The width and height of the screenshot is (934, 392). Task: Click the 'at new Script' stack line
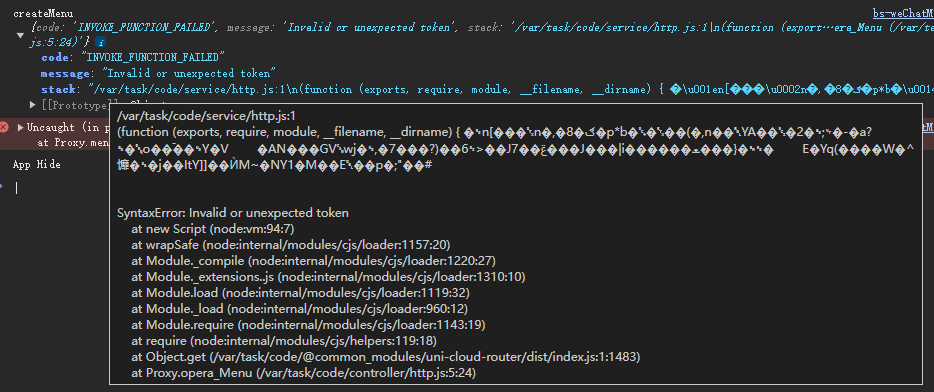point(213,229)
